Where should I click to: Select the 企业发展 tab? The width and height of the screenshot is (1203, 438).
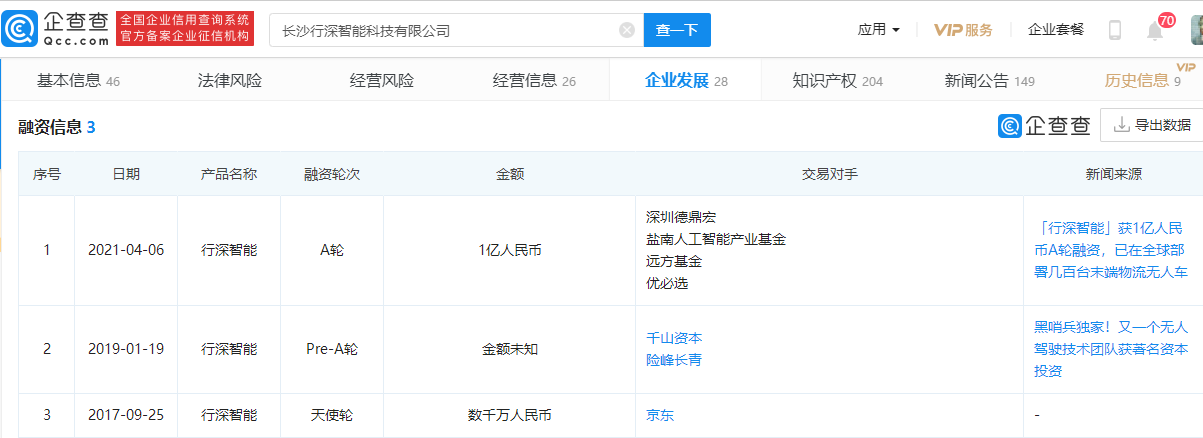click(686, 81)
